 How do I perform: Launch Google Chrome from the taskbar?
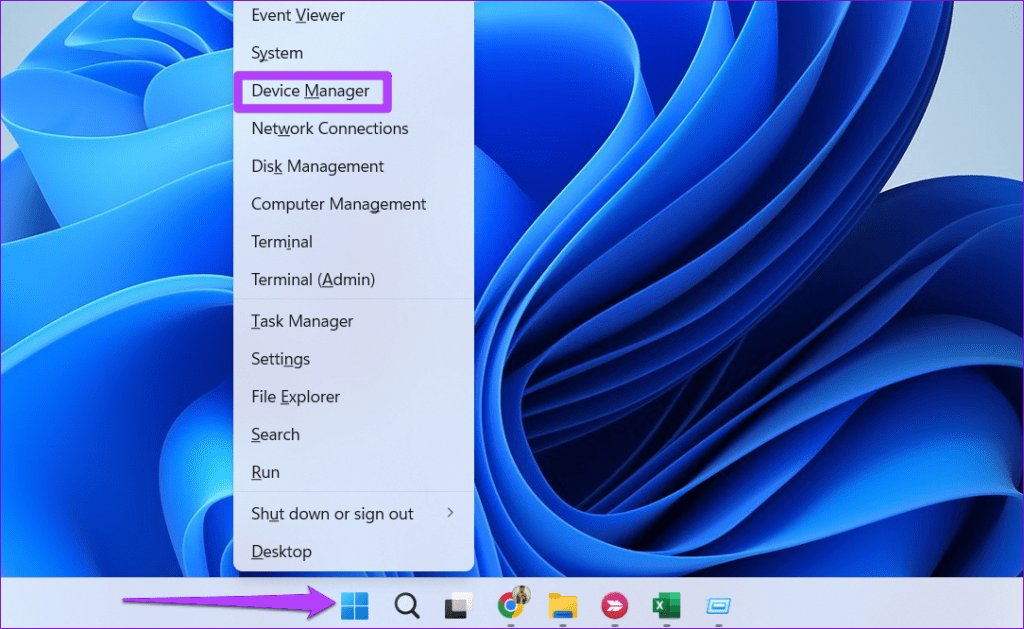pos(510,605)
